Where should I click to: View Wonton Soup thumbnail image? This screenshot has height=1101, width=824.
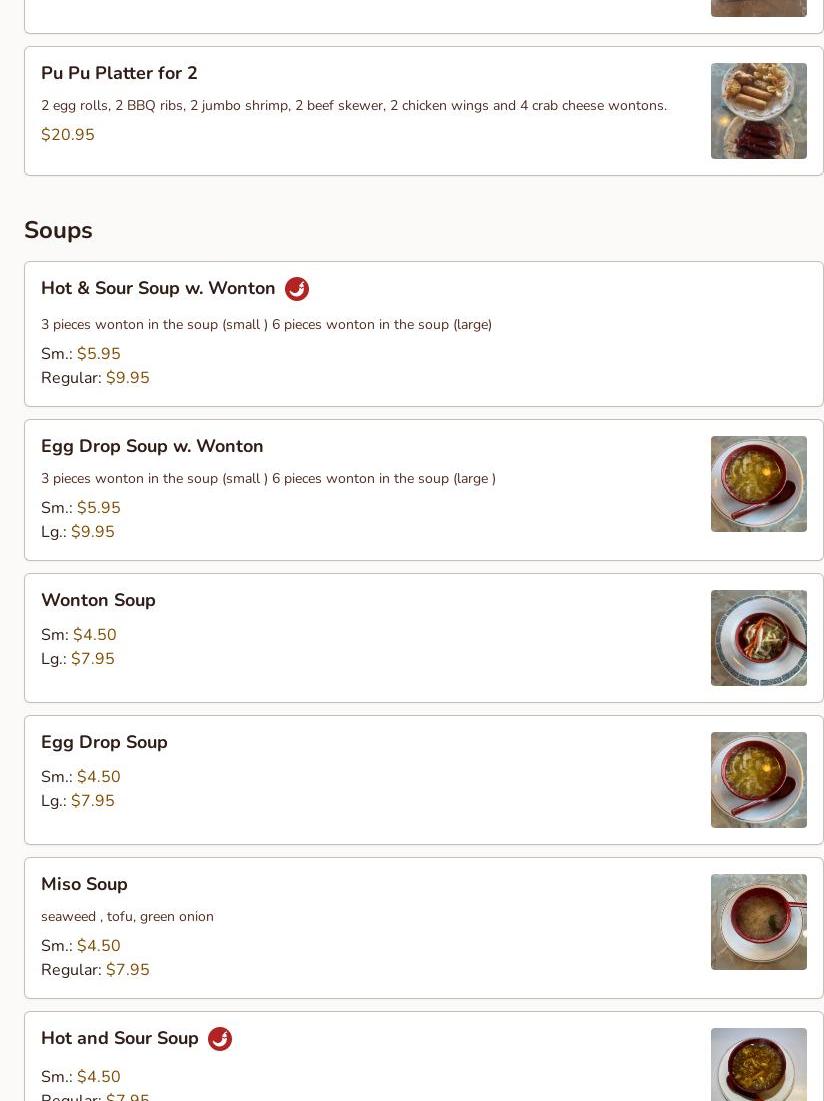point(758,638)
